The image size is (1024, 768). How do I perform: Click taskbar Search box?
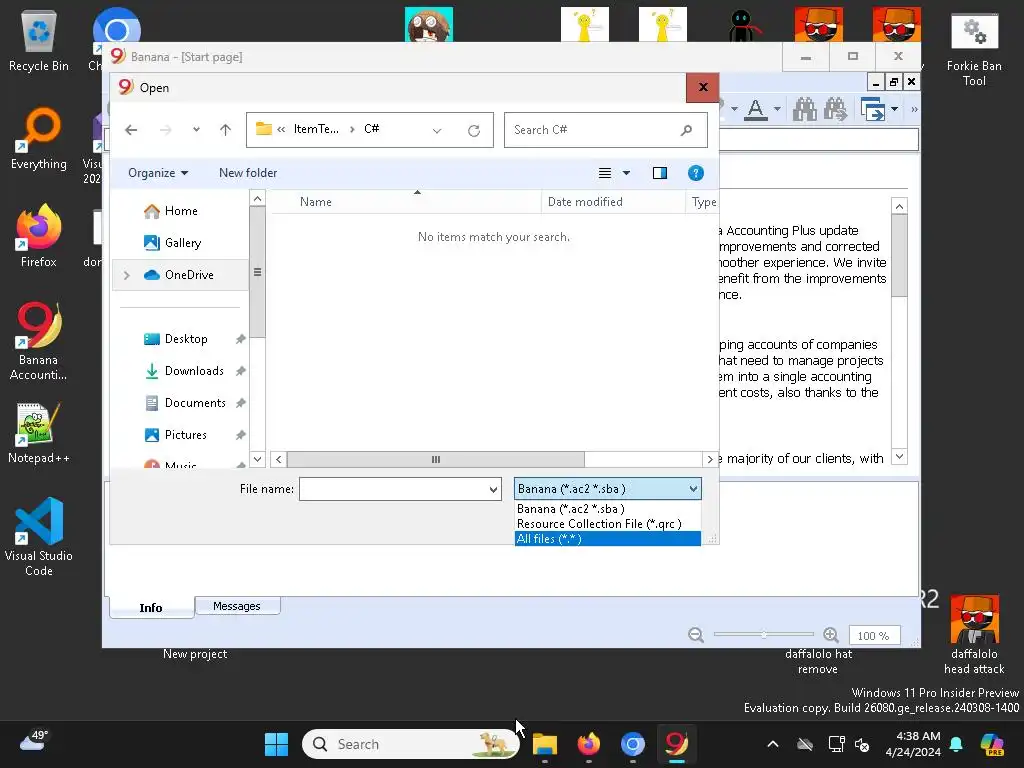point(411,744)
